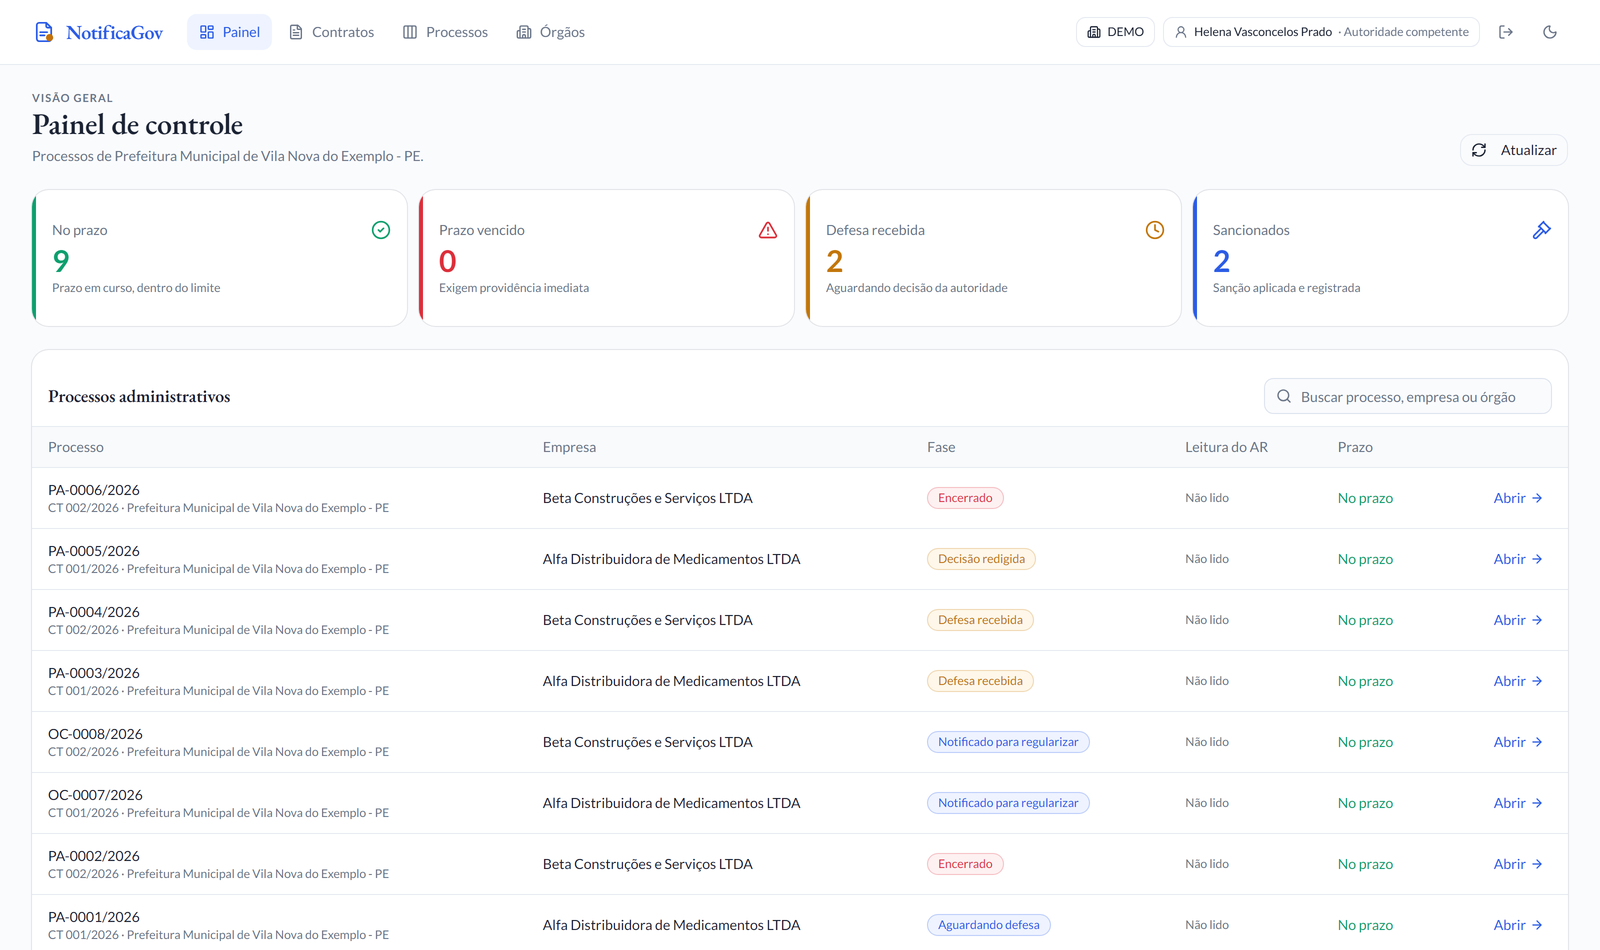
Task: Open process PA-0003/2026 via Abrir link
Action: pyautogui.click(x=1518, y=681)
